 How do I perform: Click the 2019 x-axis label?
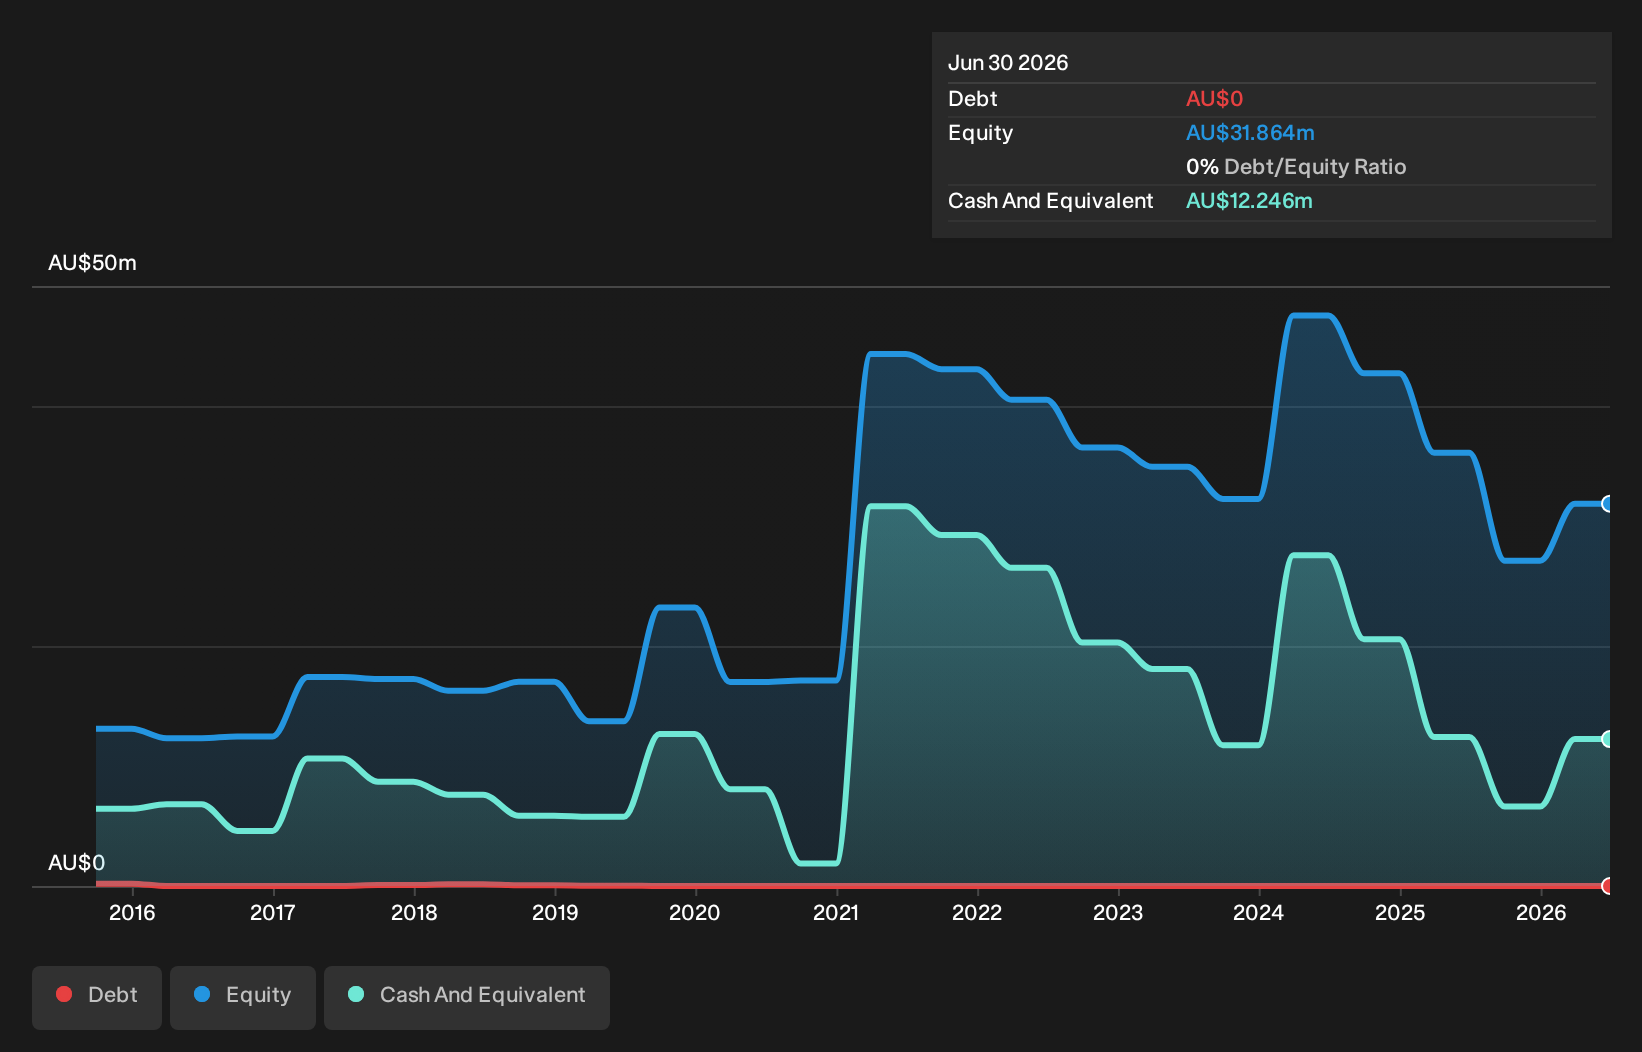(555, 912)
